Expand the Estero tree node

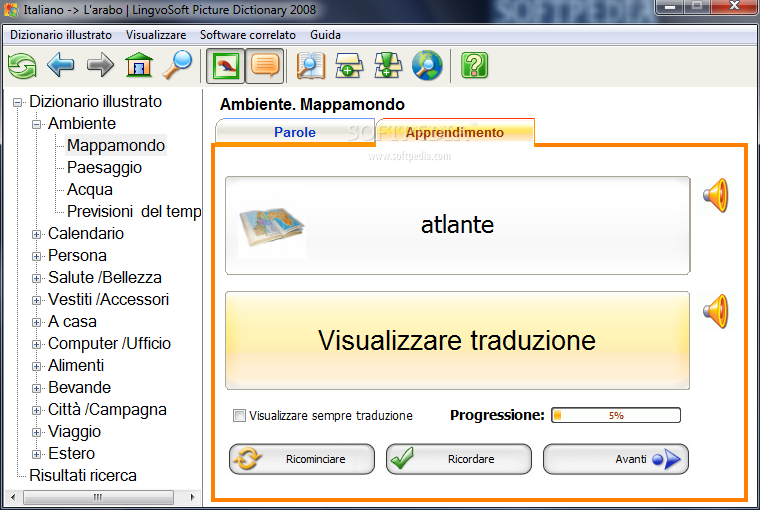[37, 454]
